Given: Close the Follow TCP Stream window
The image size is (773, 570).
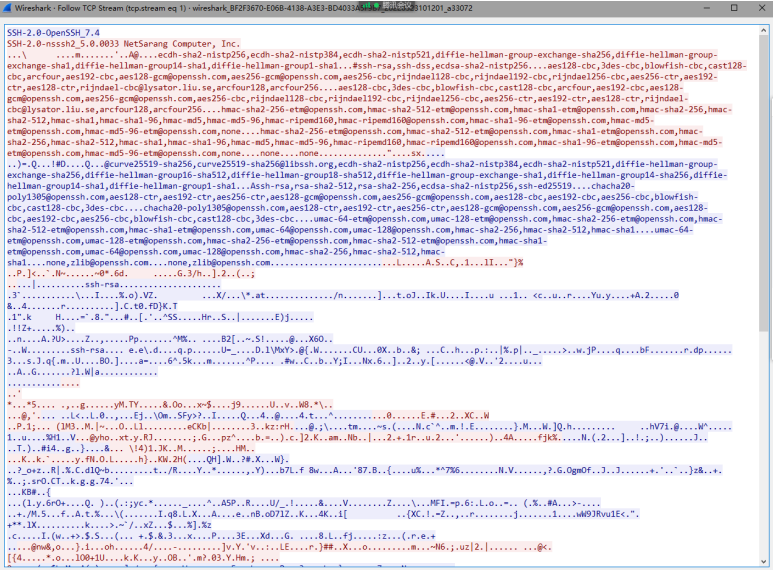Looking at the screenshot, I should tap(761, 8).
